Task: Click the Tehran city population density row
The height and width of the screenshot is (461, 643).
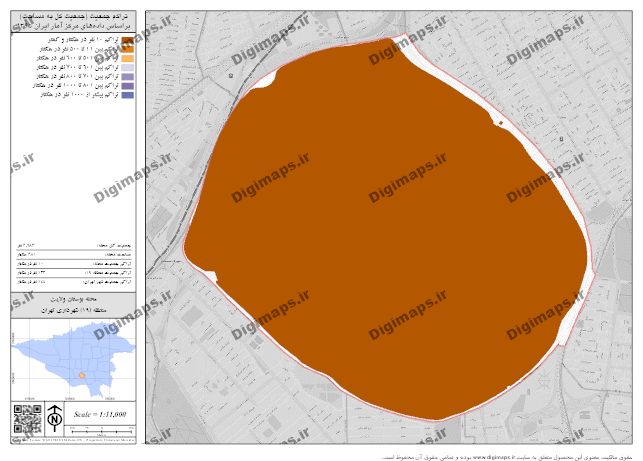Action: click(x=74, y=282)
